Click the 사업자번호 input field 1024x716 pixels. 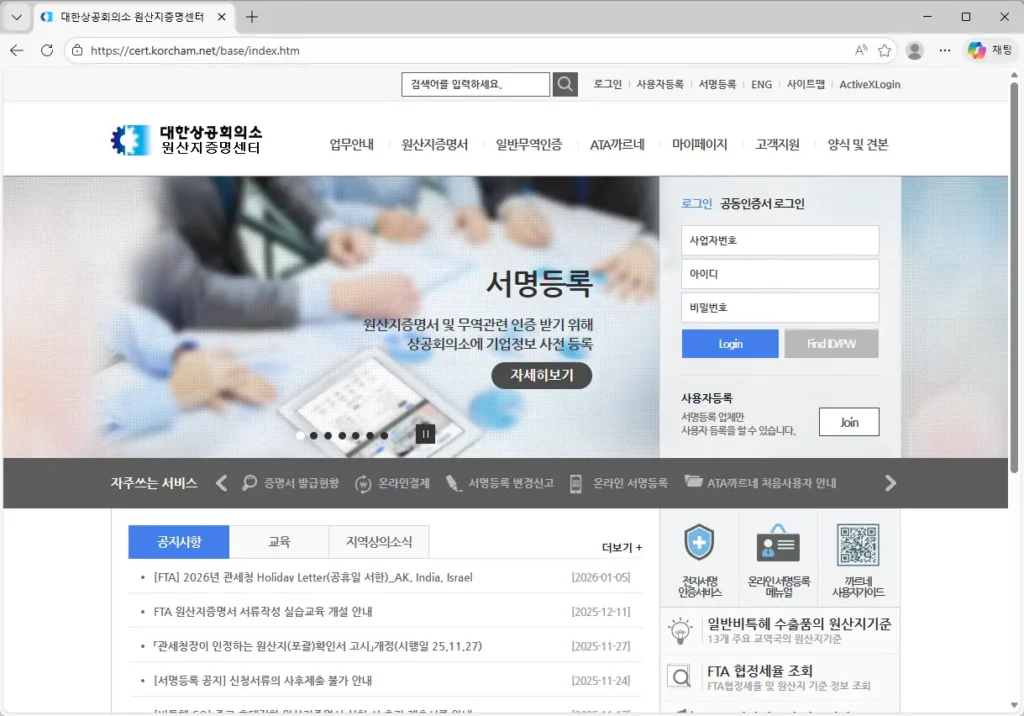point(780,241)
